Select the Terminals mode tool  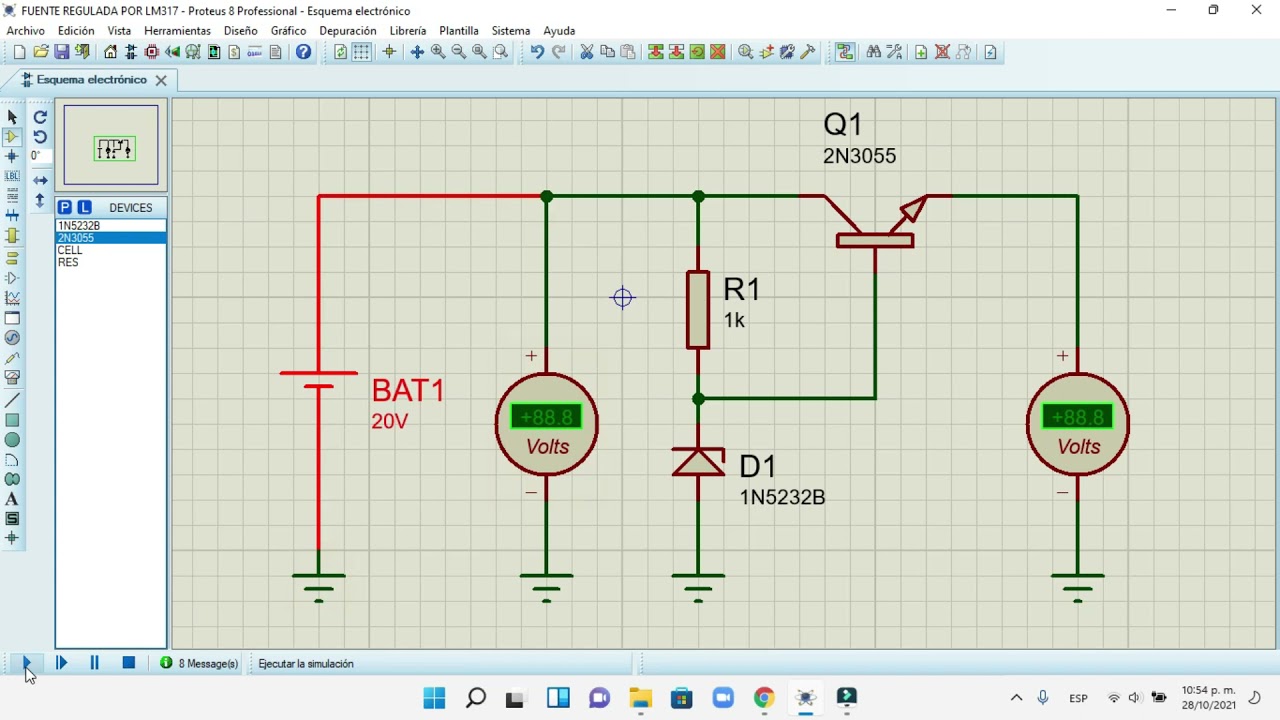point(12,259)
